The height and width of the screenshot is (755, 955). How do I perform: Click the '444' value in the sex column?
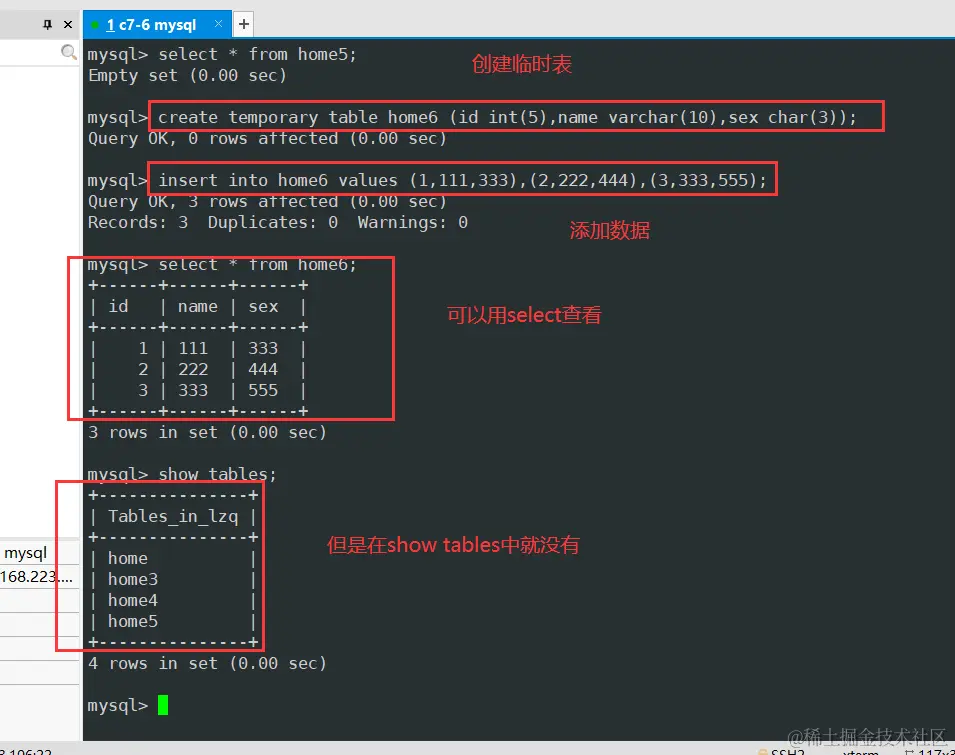(263, 369)
